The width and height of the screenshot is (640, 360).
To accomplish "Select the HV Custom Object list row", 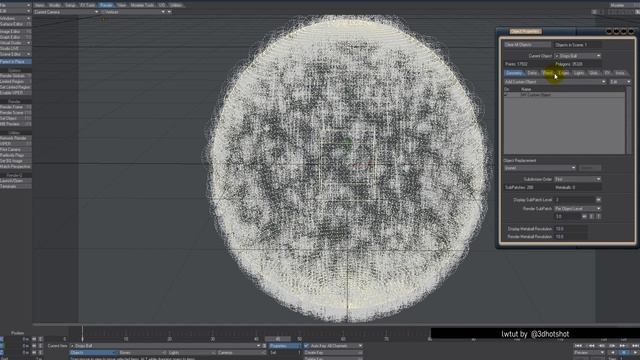I will (564, 95).
